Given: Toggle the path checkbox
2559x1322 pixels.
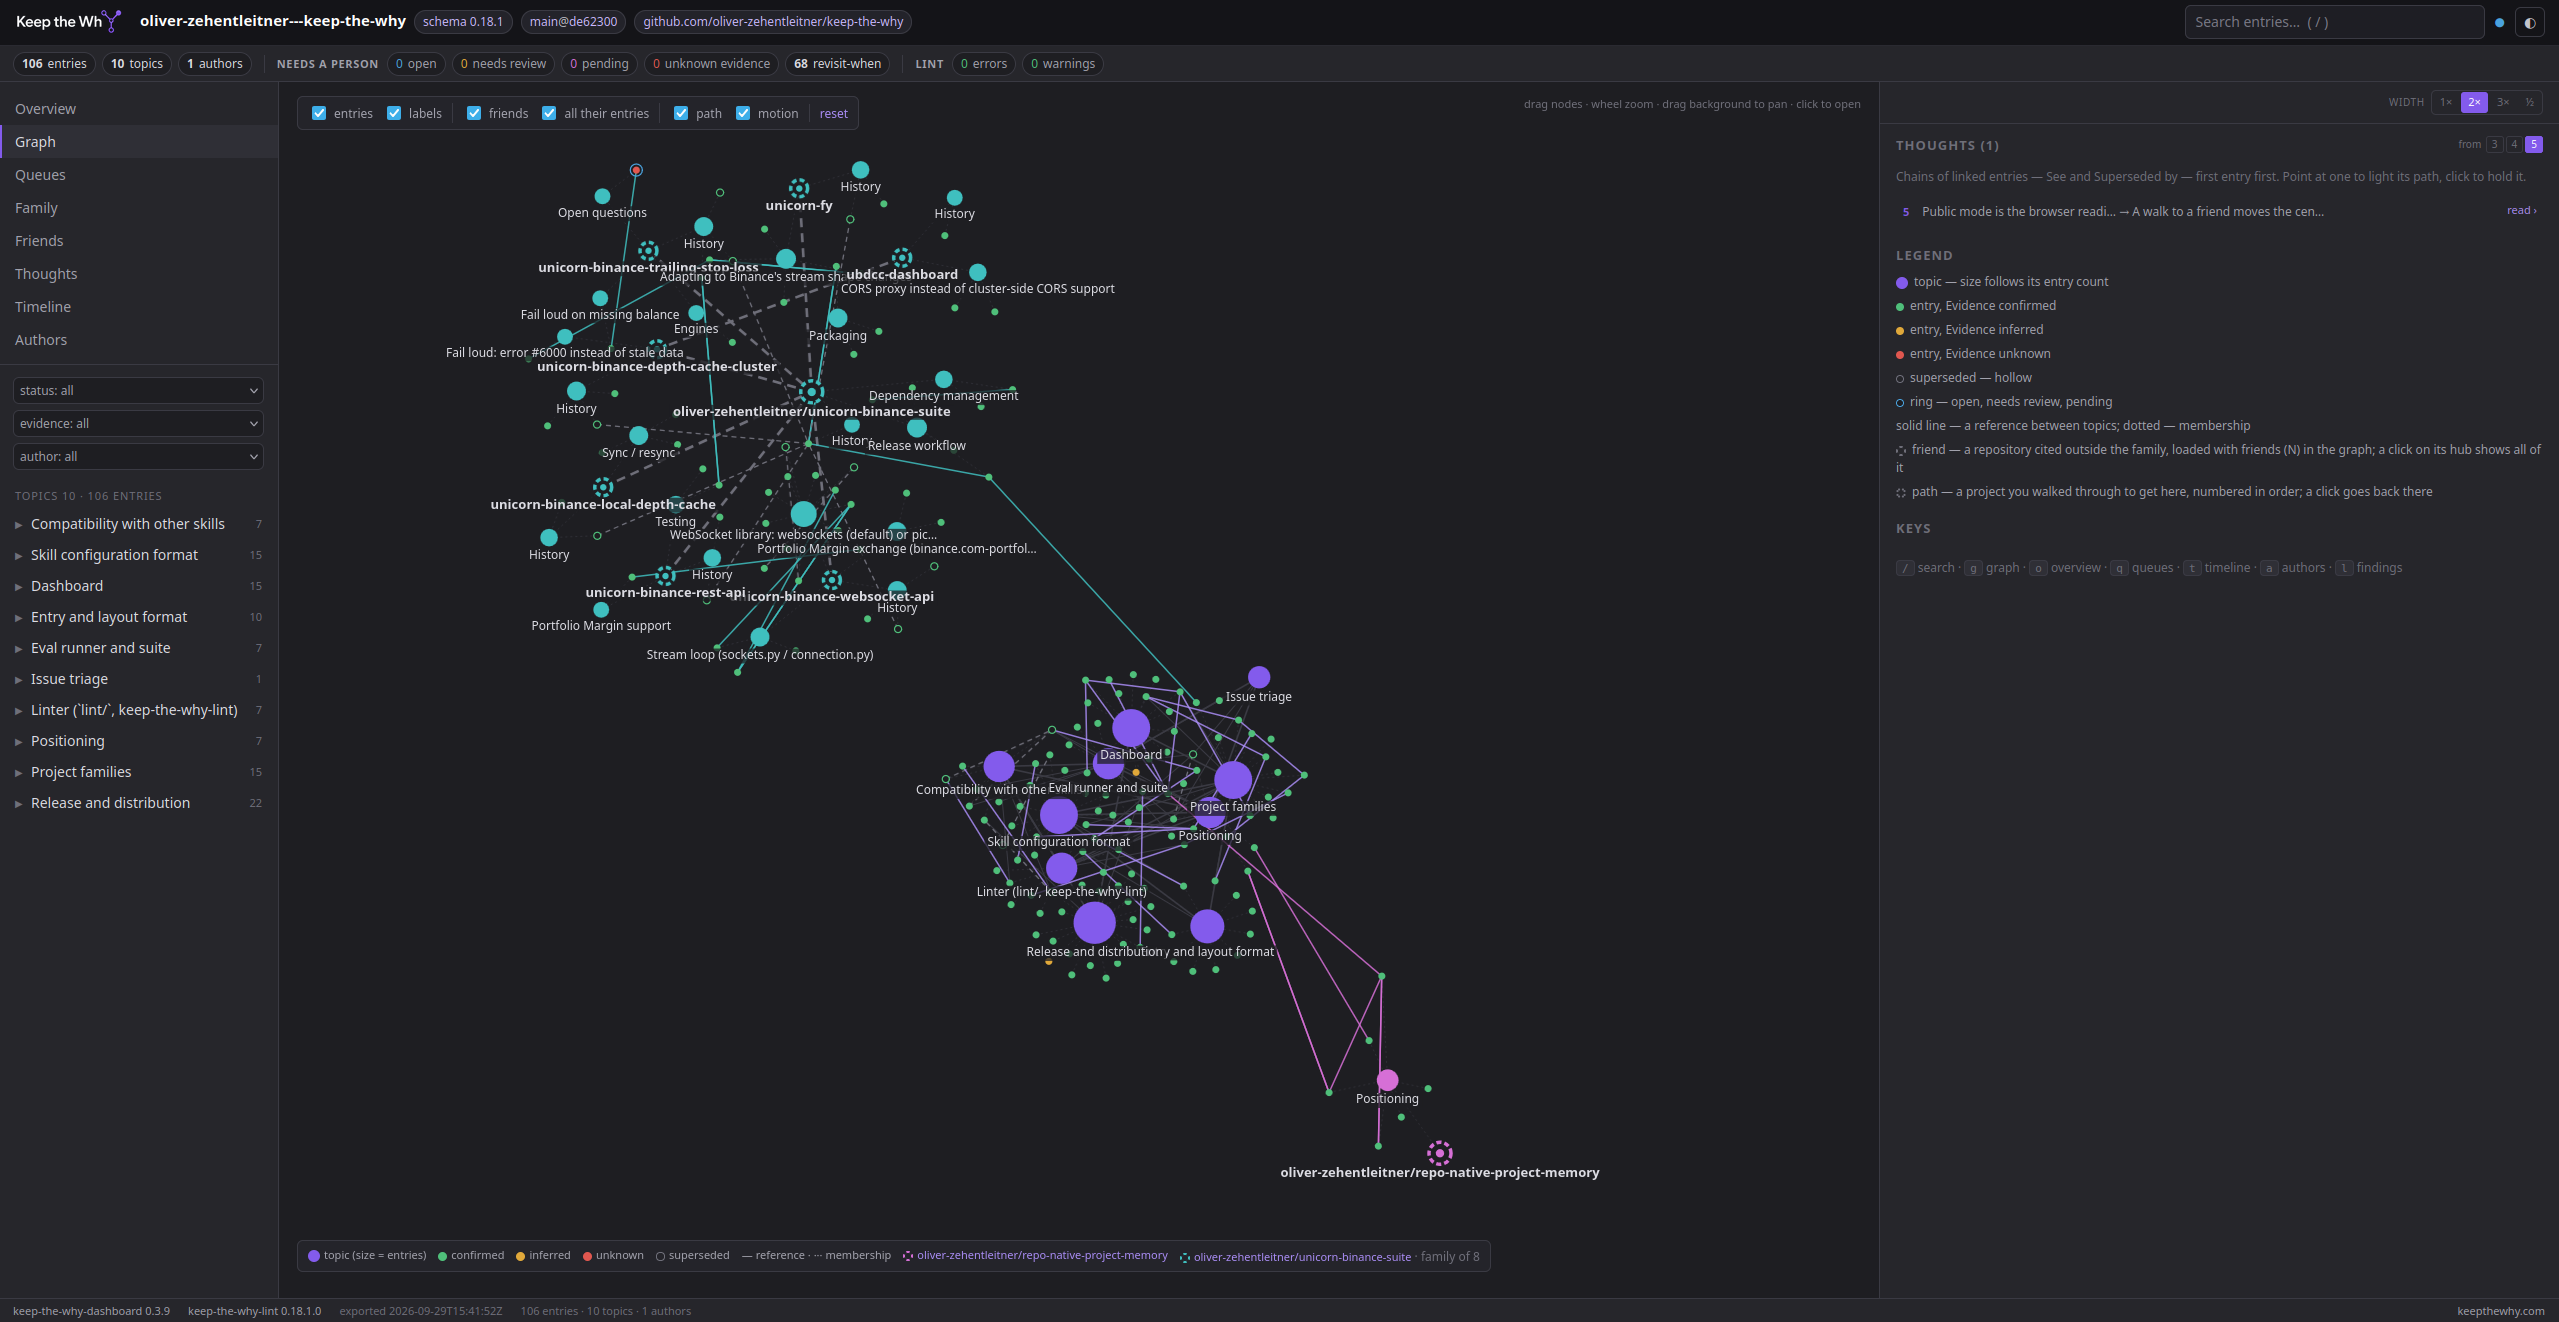Looking at the screenshot, I should pos(681,113).
